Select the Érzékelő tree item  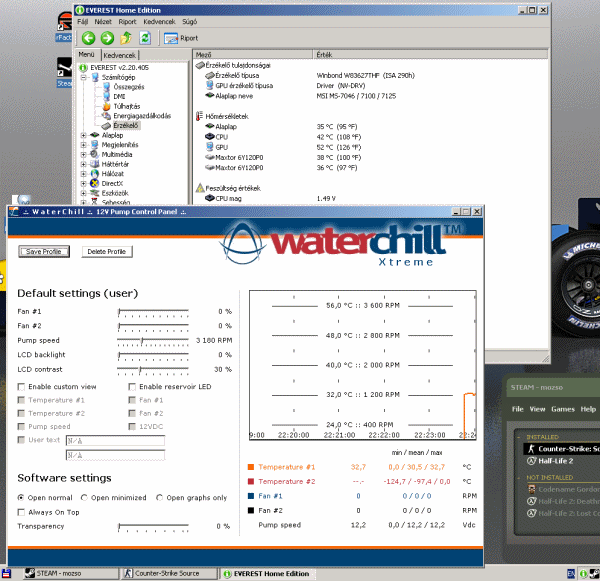coord(126,125)
